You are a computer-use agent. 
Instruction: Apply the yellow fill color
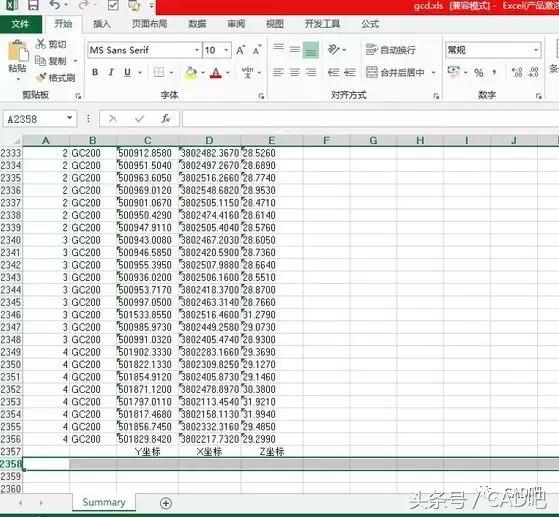pyautogui.click(x=191, y=73)
